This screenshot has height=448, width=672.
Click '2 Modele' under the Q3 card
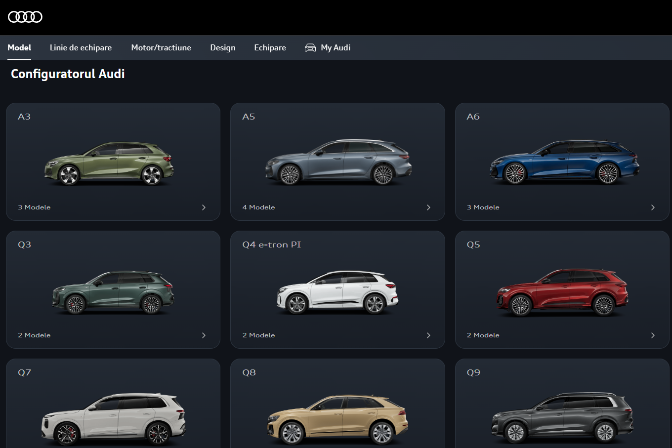[x=34, y=335]
